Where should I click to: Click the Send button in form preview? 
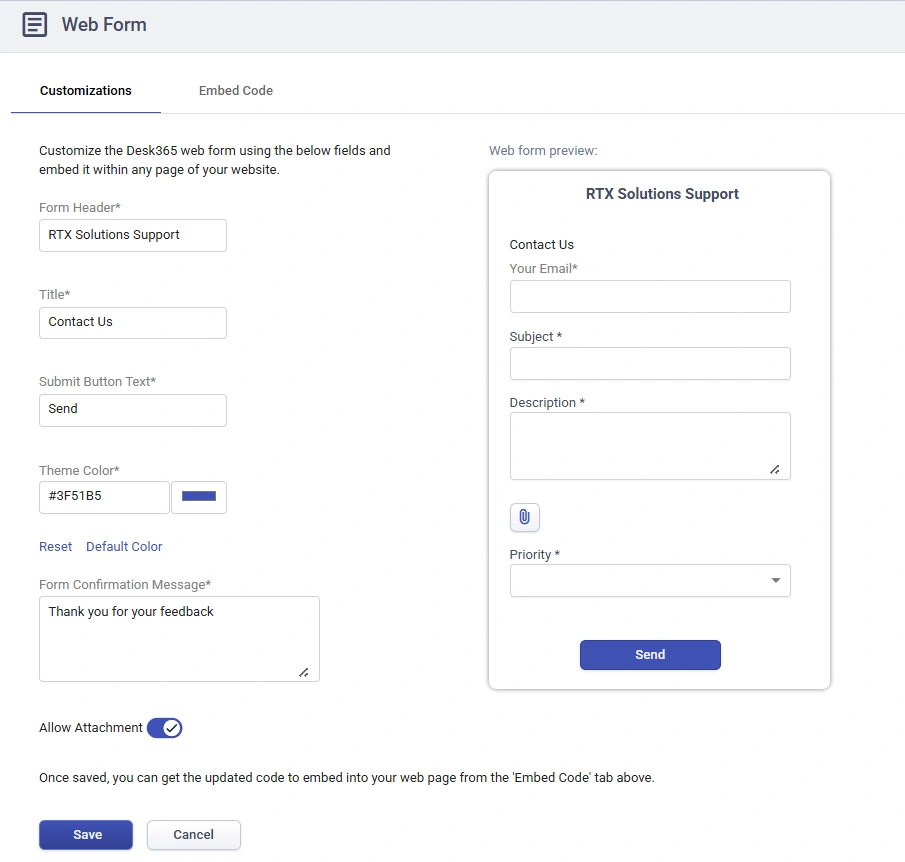pos(650,655)
